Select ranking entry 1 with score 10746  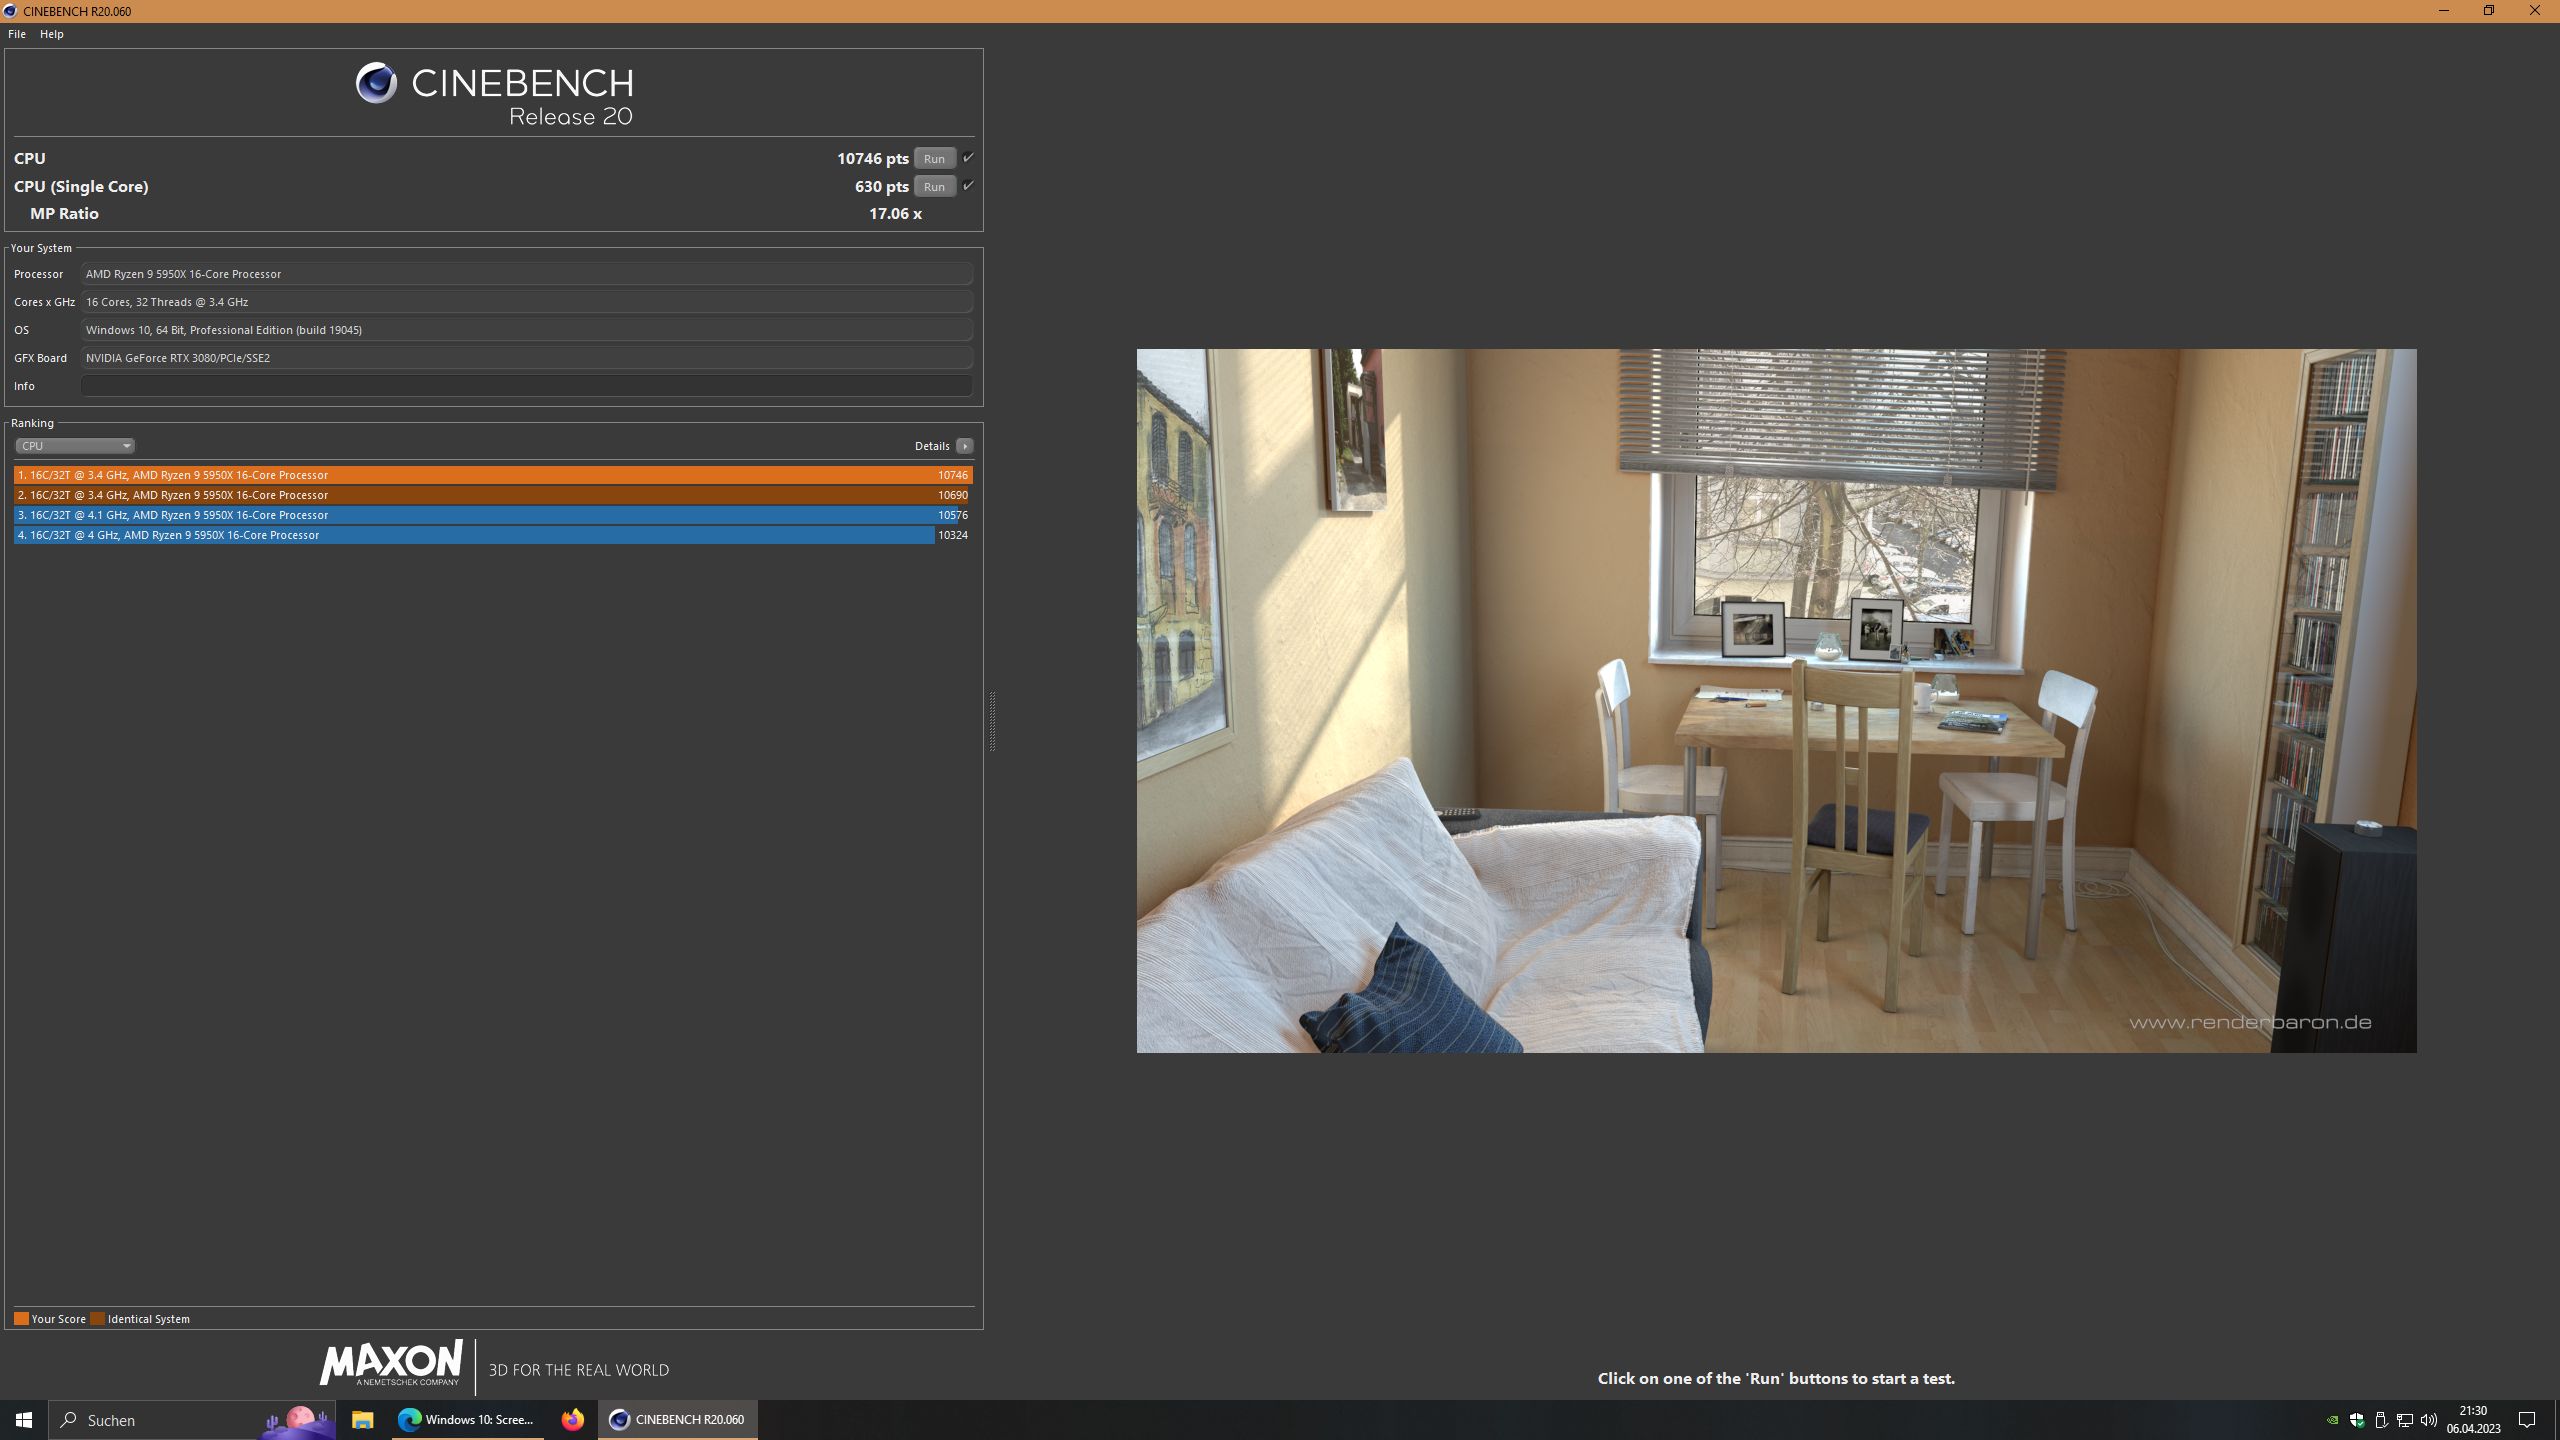tap(493, 475)
